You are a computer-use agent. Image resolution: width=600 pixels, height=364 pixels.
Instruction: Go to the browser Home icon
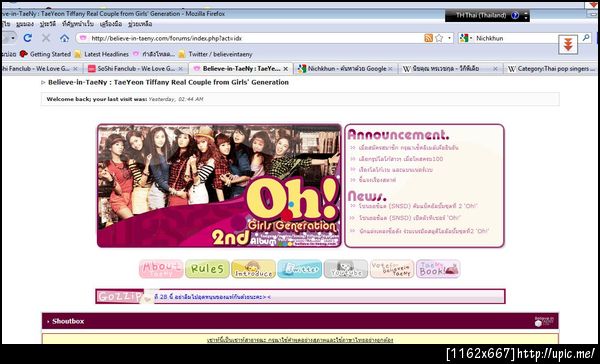[x=64, y=38]
